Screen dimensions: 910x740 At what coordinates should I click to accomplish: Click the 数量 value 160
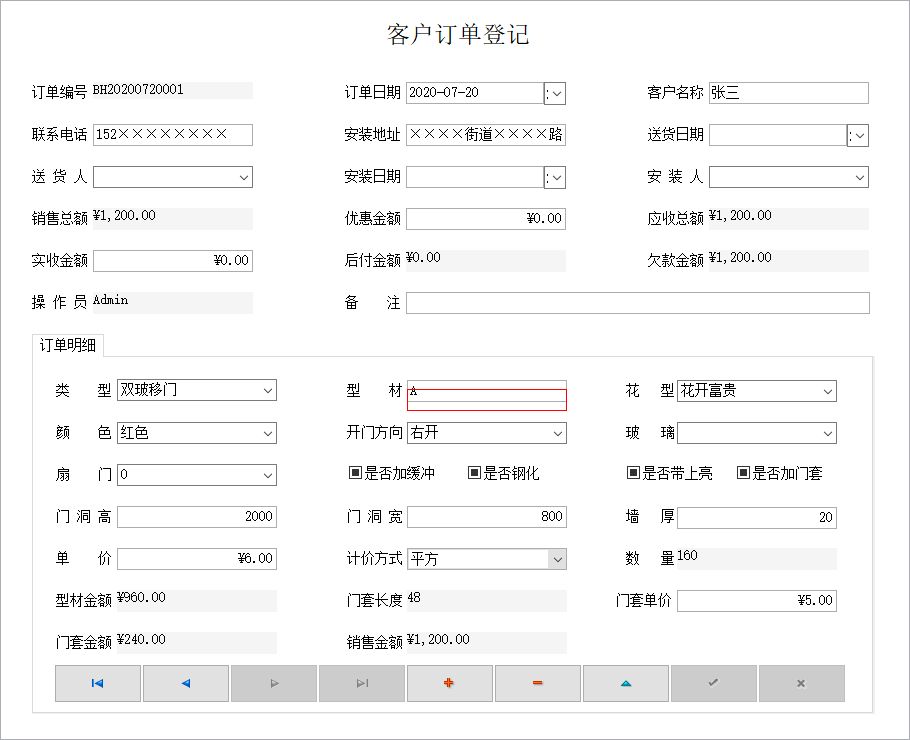point(687,555)
